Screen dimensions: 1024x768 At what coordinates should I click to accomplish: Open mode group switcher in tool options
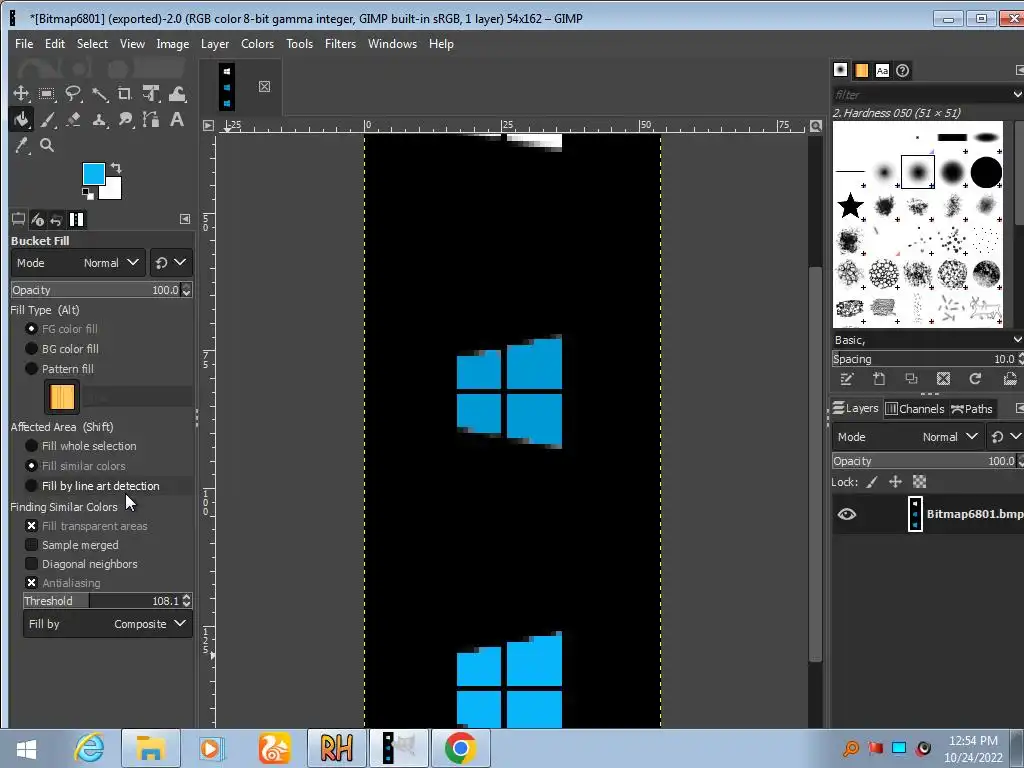(x=170, y=263)
